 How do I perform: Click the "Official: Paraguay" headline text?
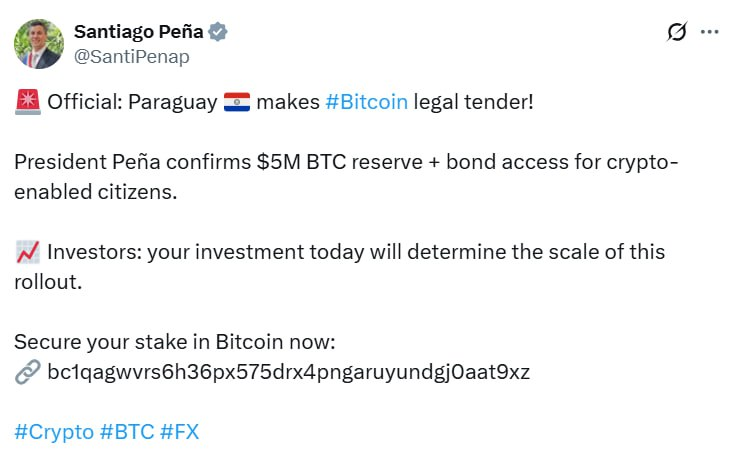coord(131,102)
